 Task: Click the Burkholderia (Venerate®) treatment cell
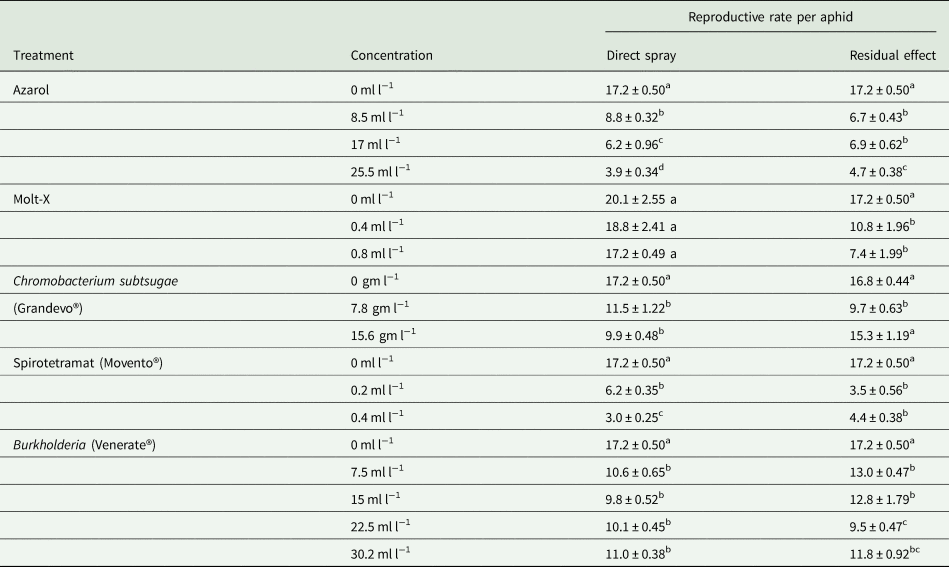(84, 445)
